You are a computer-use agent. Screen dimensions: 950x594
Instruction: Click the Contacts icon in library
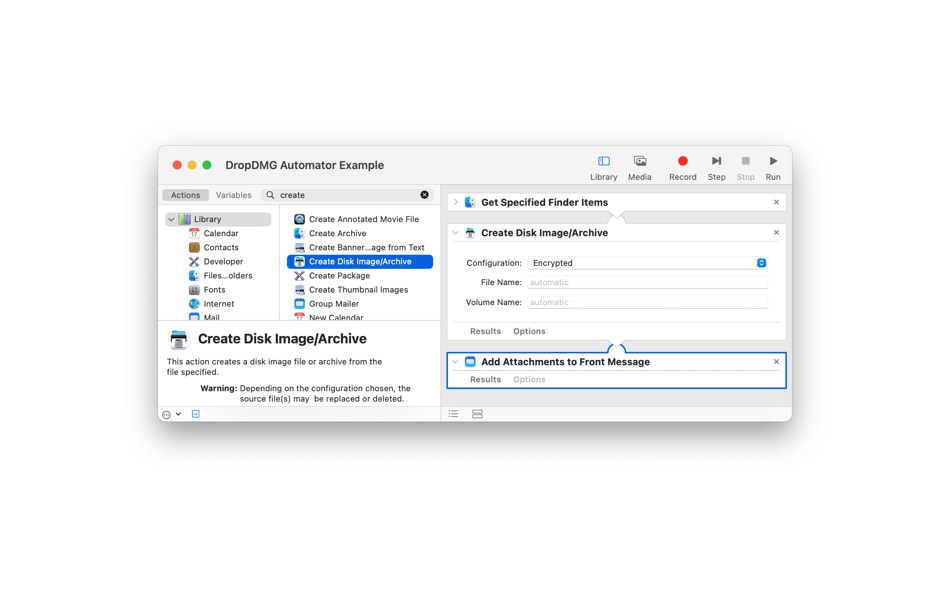(194, 247)
